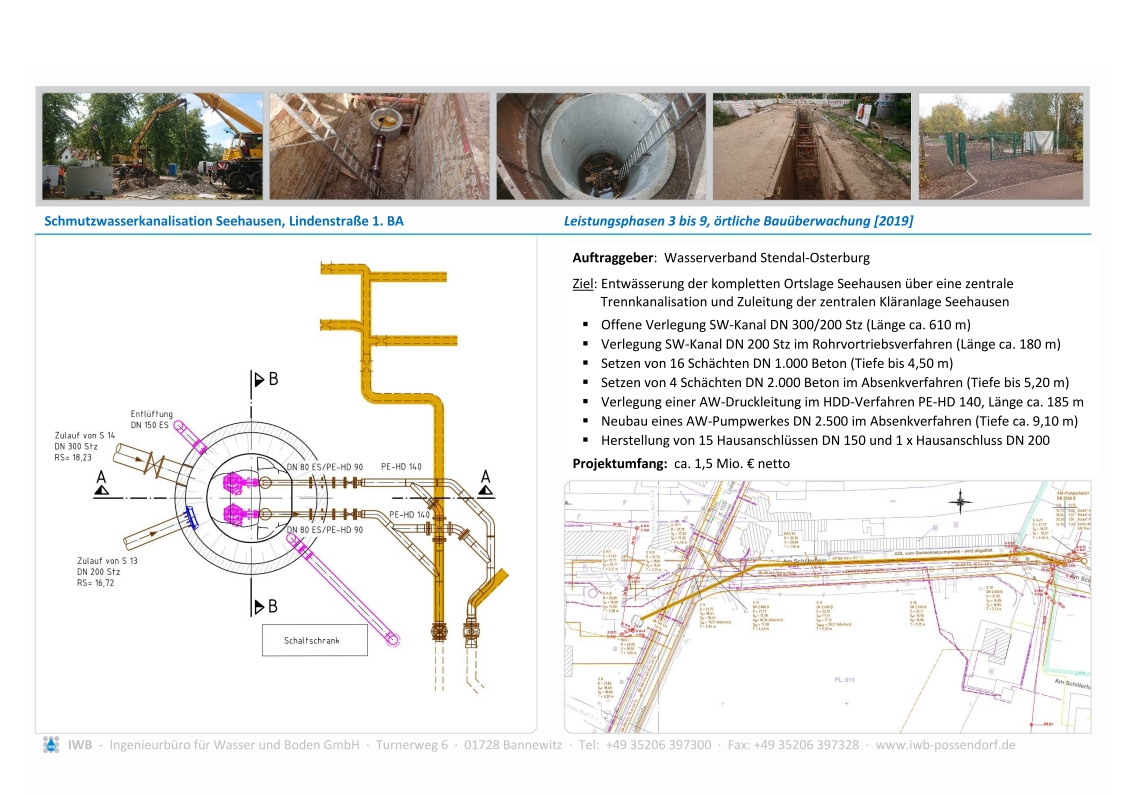The height and width of the screenshot is (794, 1123).
Task: Open the green fence gate photo
Action: (x=1000, y=146)
